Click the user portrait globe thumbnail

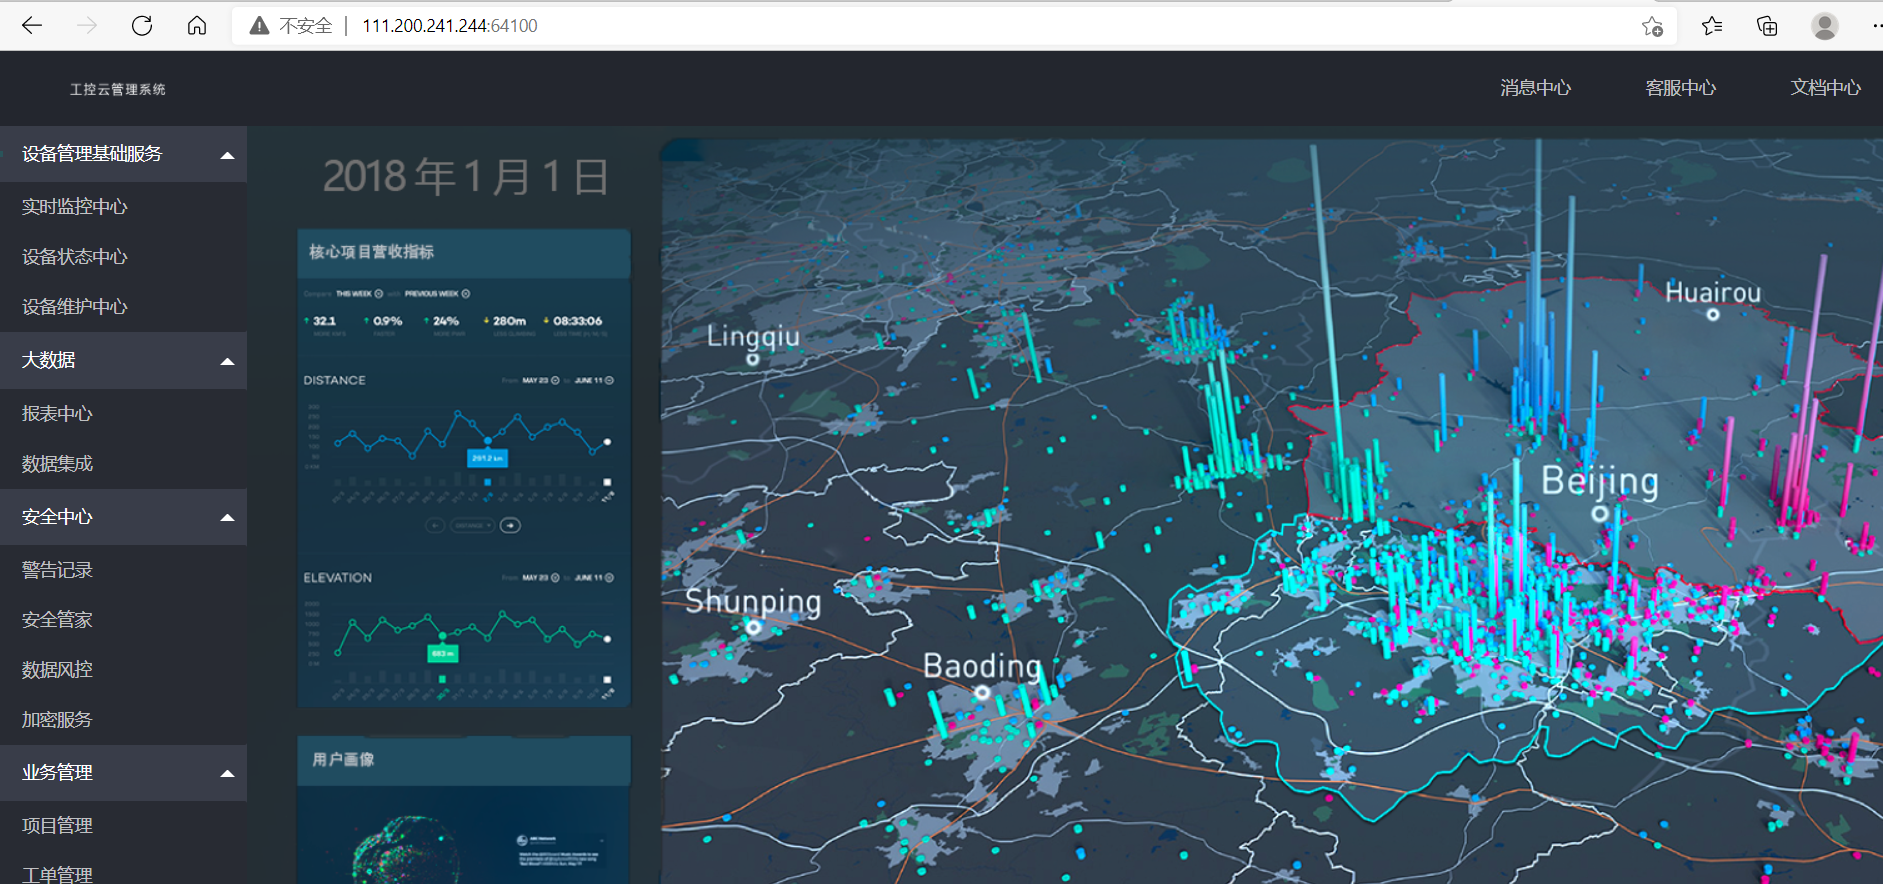tap(405, 850)
